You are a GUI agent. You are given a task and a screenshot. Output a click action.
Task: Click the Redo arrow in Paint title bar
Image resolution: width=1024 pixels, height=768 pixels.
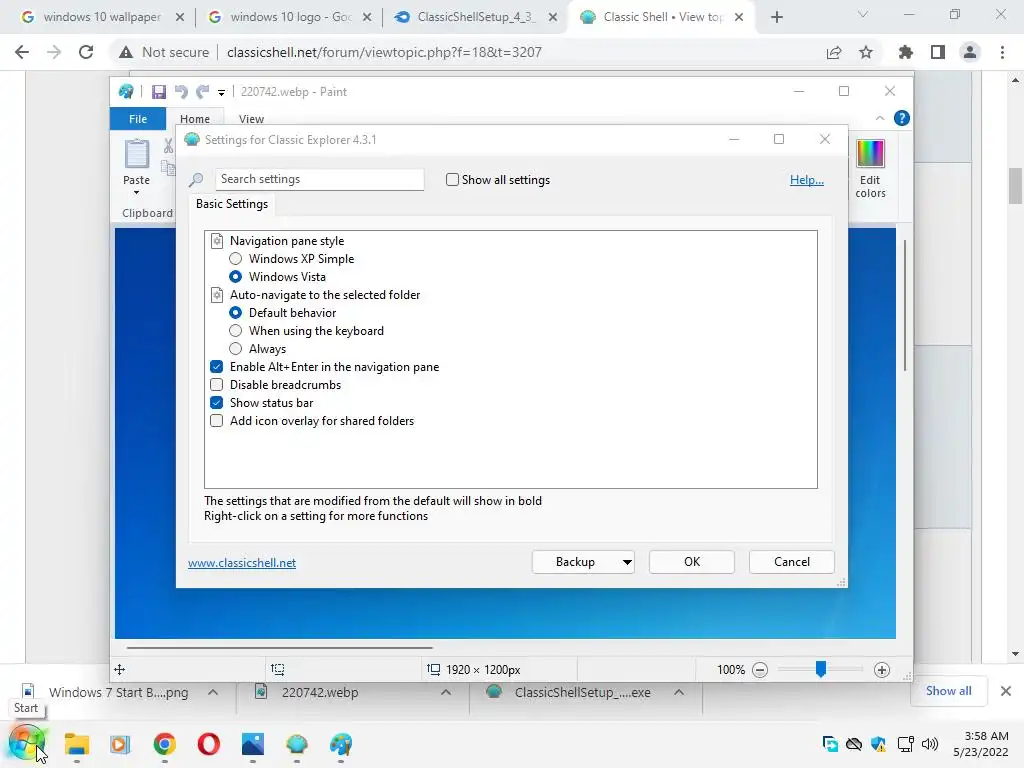[x=203, y=92]
